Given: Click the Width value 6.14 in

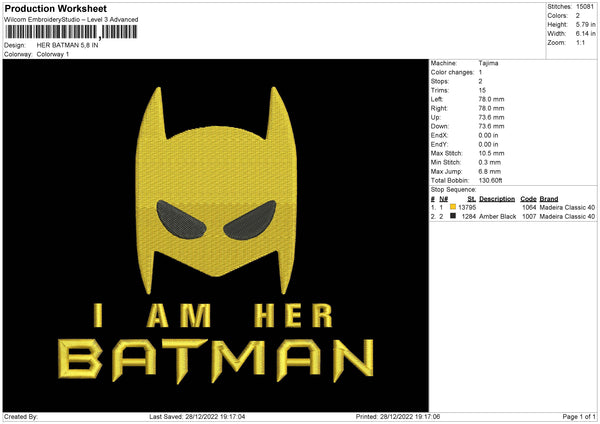Looking at the screenshot, I should pos(585,34).
